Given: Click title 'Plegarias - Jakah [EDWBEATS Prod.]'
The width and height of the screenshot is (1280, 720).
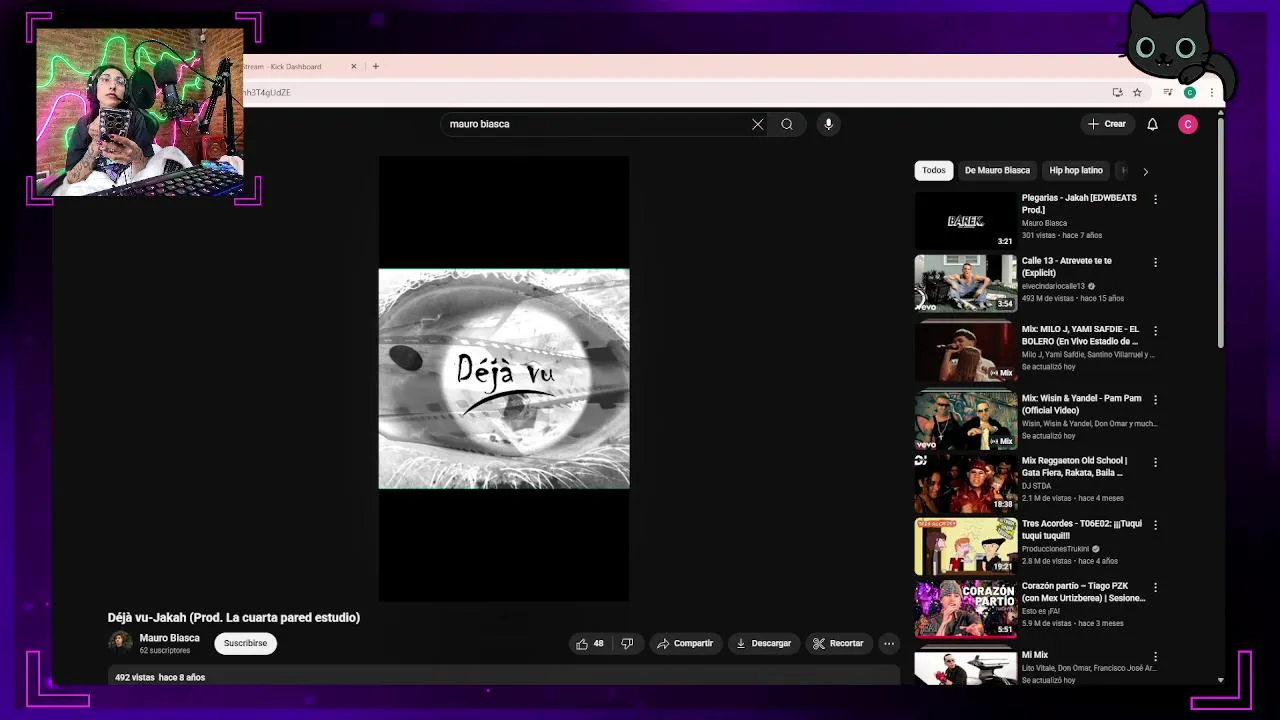Looking at the screenshot, I should pyautogui.click(x=1079, y=204).
